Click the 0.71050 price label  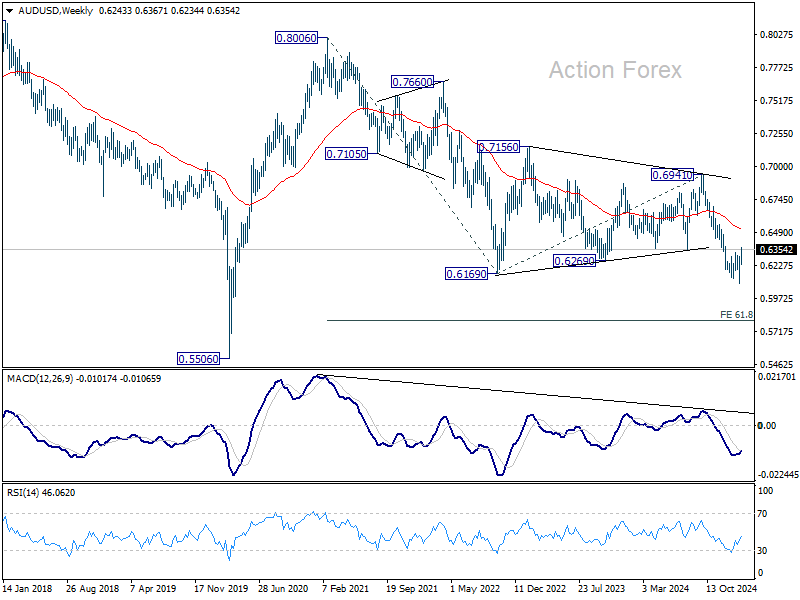coord(346,154)
